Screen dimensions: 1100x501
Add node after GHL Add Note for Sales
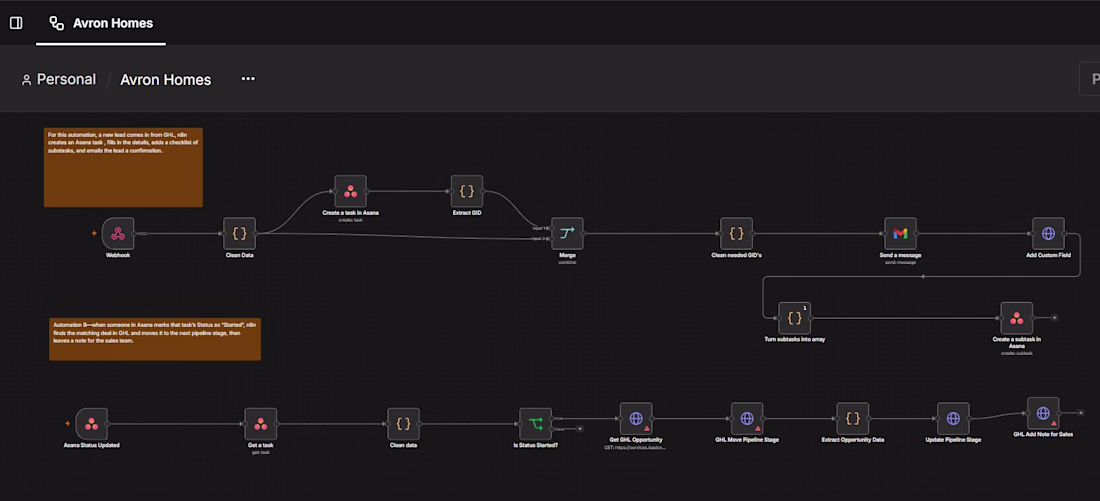1080,413
